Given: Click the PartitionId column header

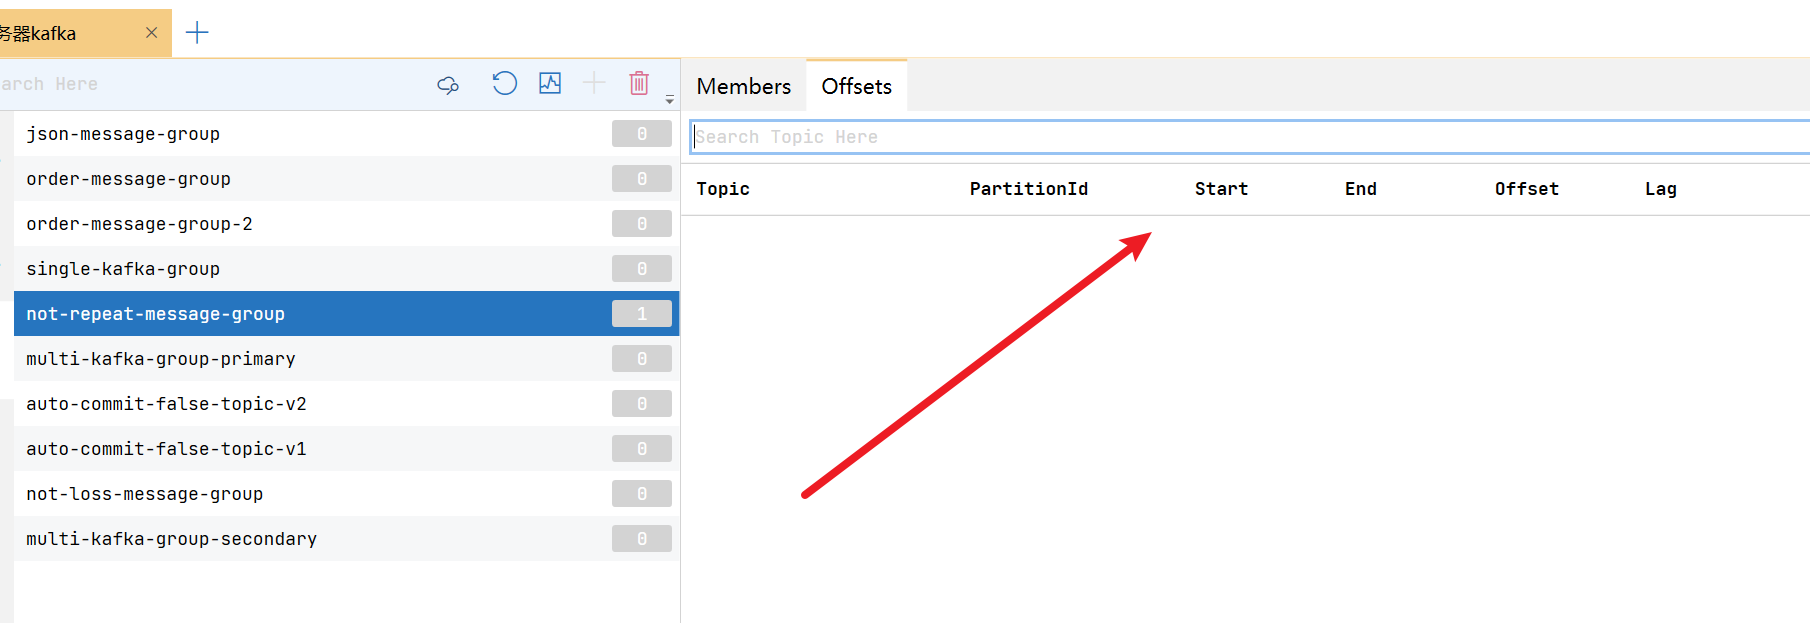Looking at the screenshot, I should pos(1029,189).
